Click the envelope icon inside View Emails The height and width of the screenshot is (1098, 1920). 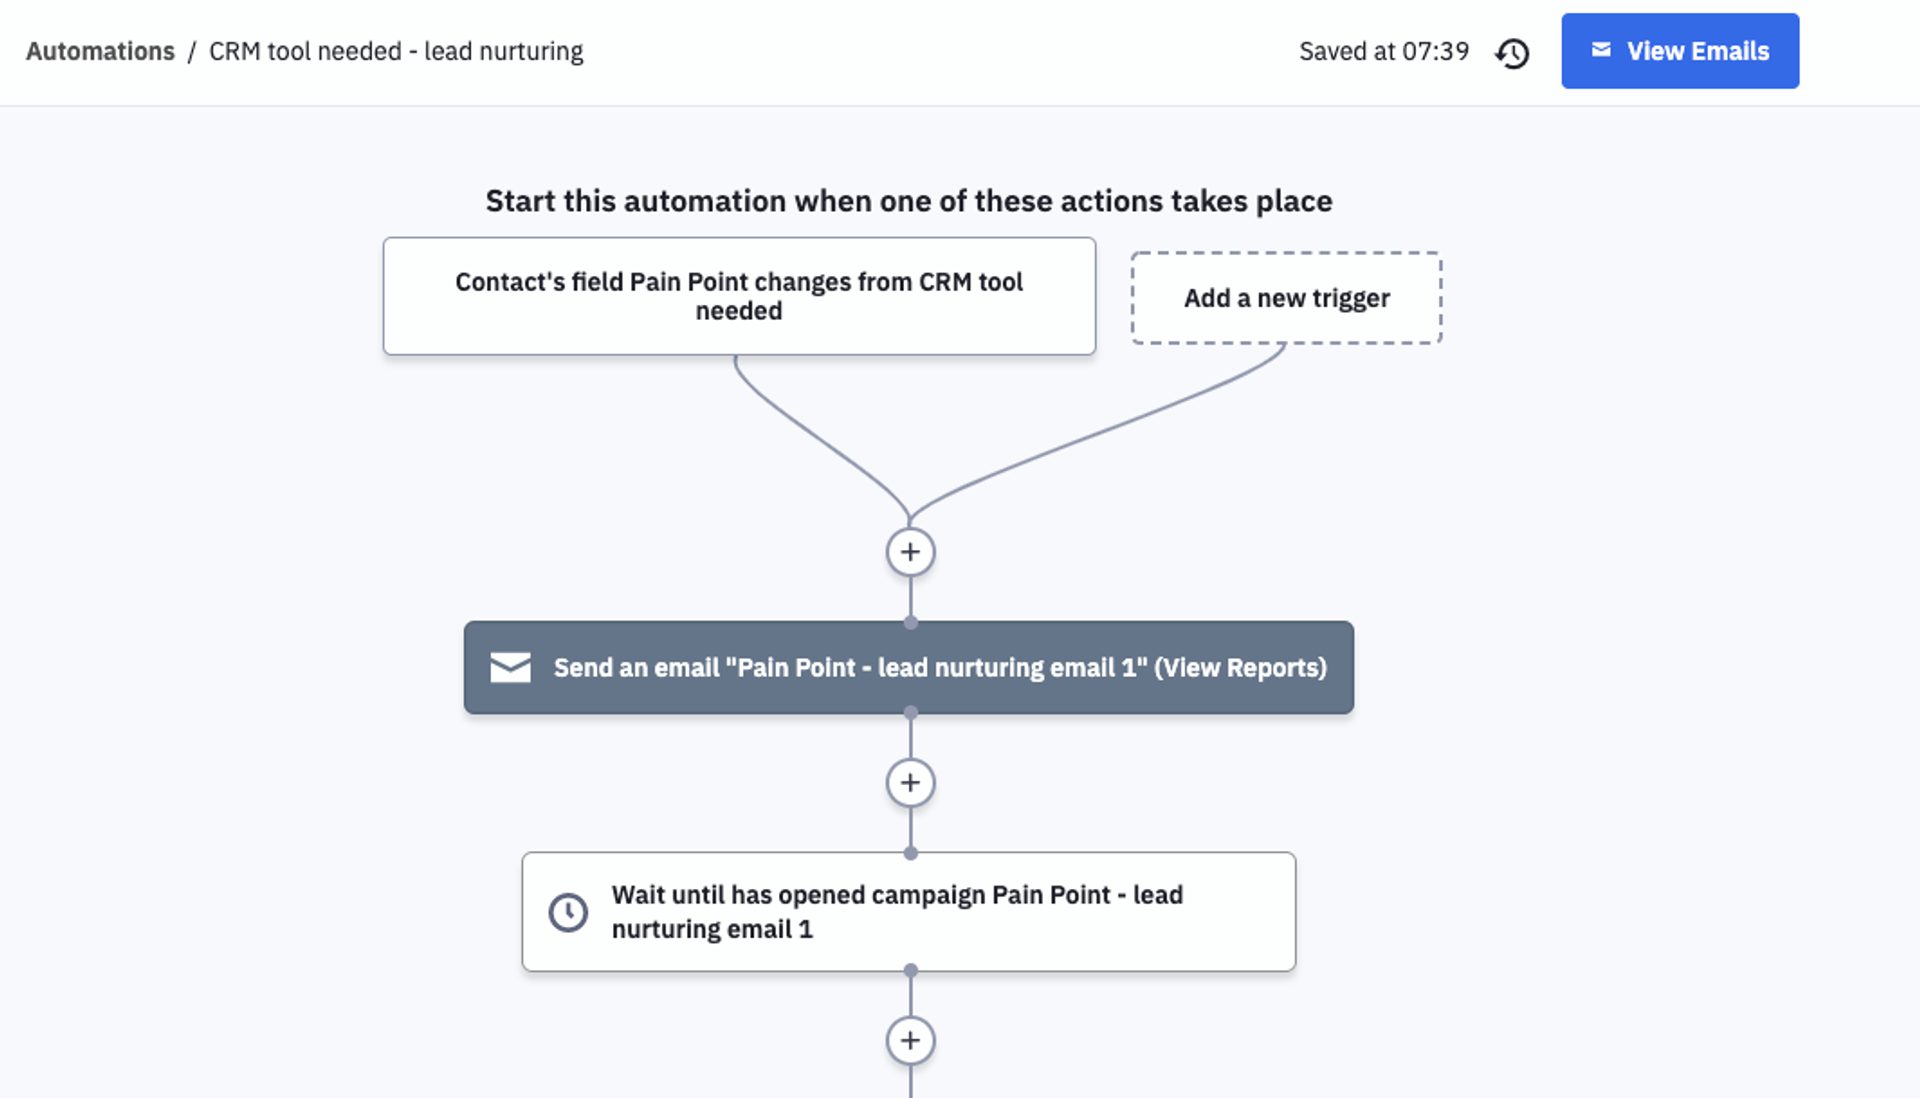click(1601, 50)
